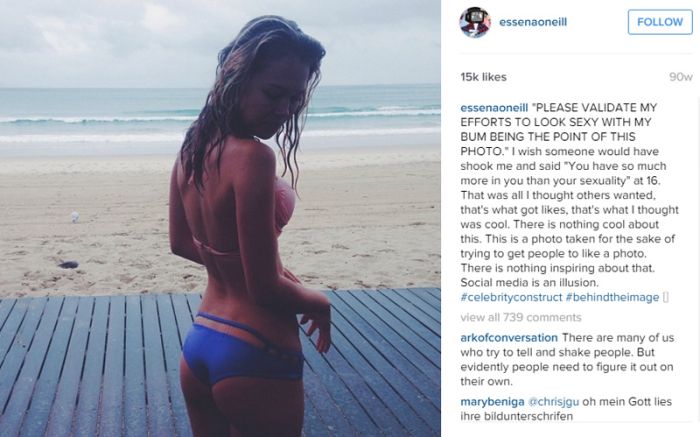The image size is (700, 437).
Task: Expand view all 739 comments
Action: point(521,317)
